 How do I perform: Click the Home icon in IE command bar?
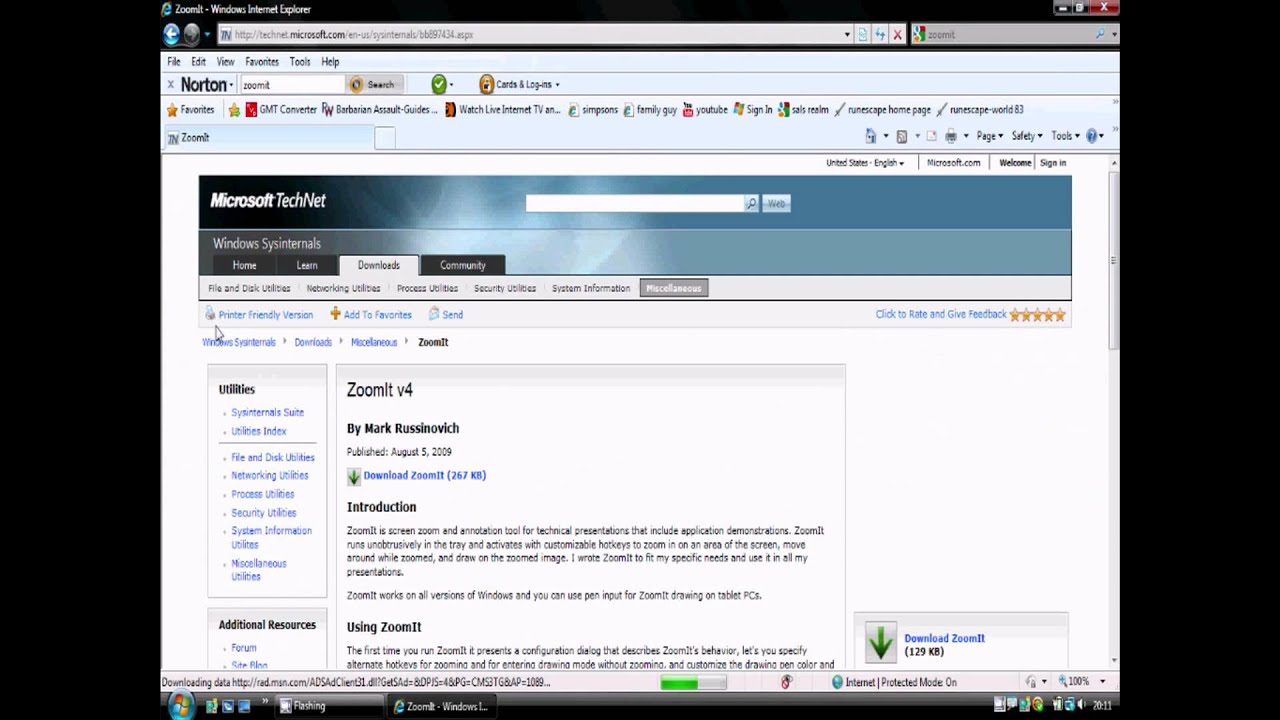(x=871, y=136)
